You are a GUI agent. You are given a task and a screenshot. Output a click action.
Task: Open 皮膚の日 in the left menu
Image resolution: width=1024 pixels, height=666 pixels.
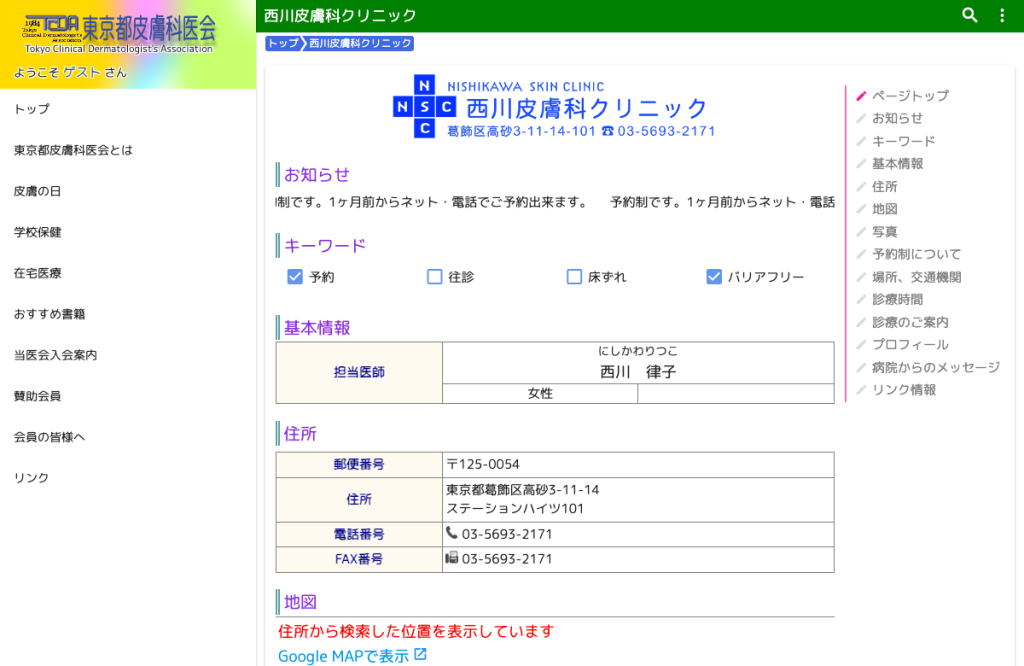click(x=37, y=191)
